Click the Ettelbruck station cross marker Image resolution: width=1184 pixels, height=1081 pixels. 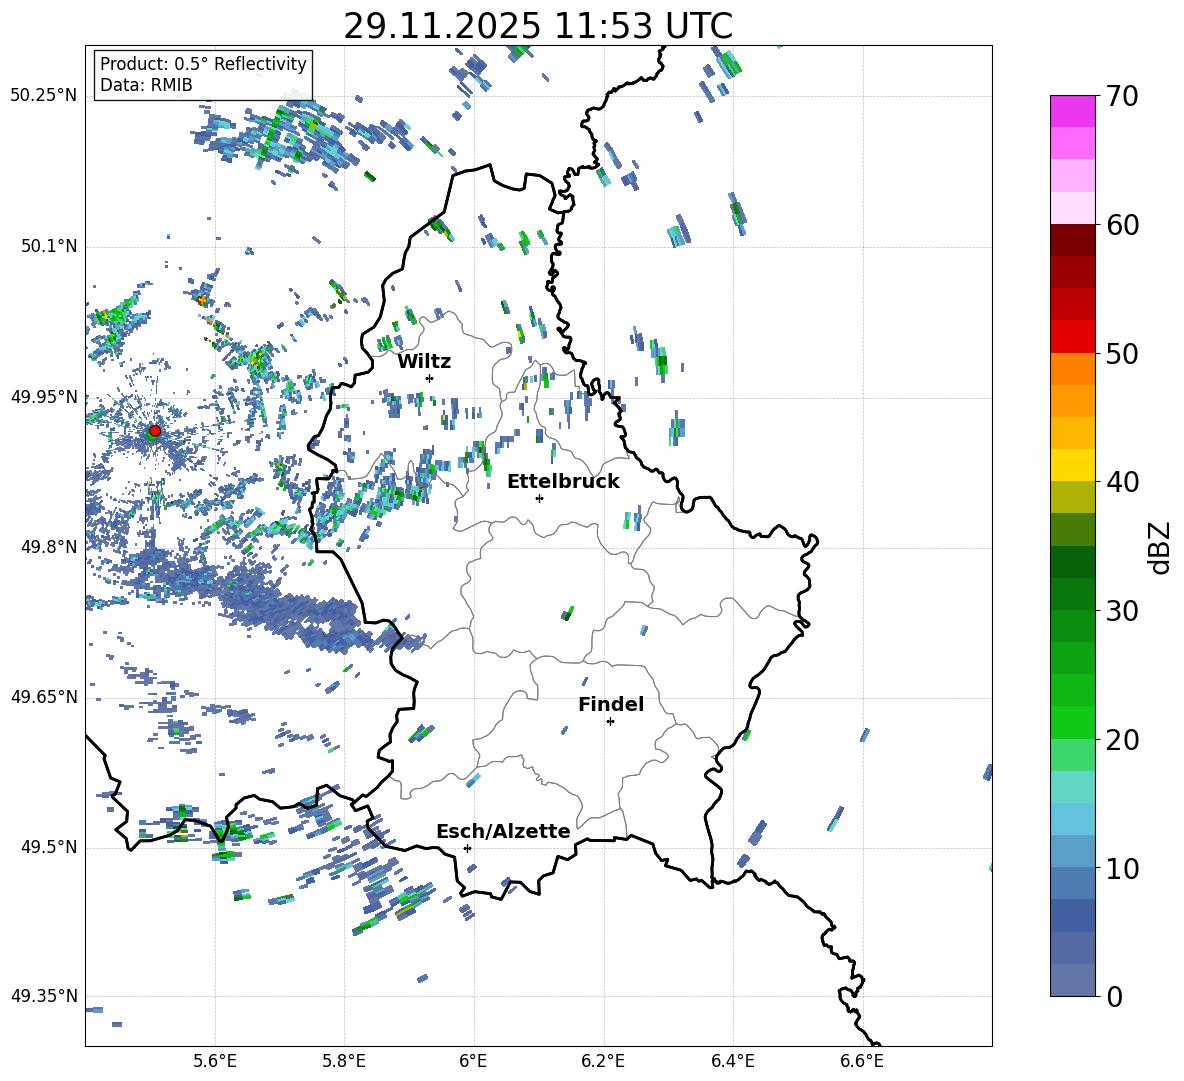[x=539, y=498]
